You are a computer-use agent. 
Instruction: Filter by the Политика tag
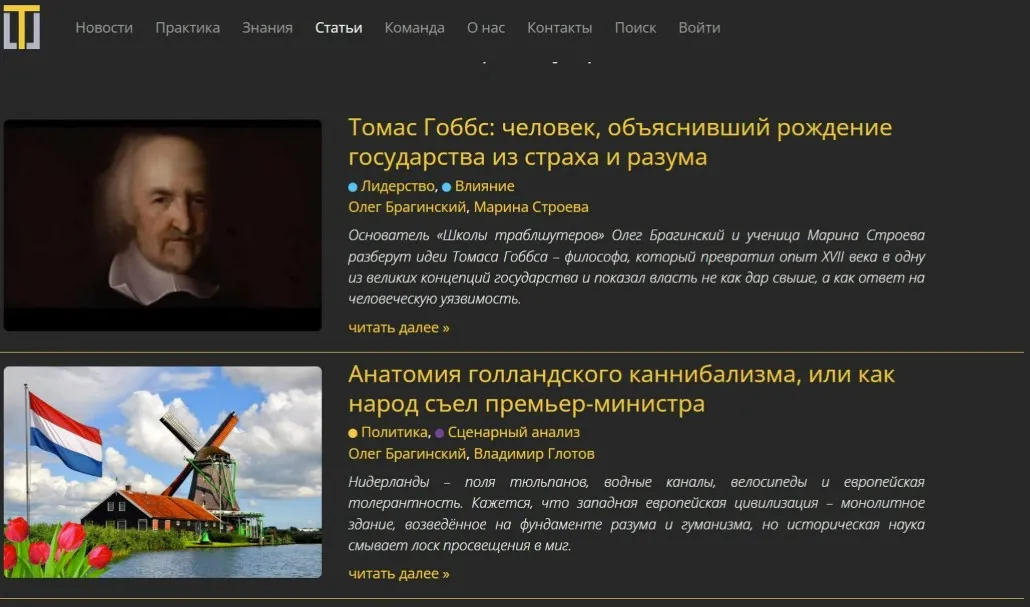click(394, 432)
